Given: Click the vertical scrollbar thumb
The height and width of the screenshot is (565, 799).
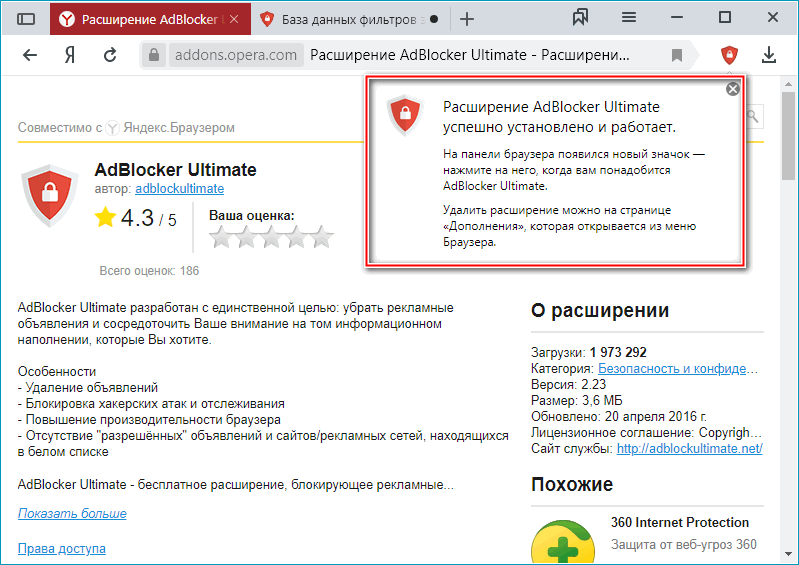Looking at the screenshot, I should click(x=788, y=136).
